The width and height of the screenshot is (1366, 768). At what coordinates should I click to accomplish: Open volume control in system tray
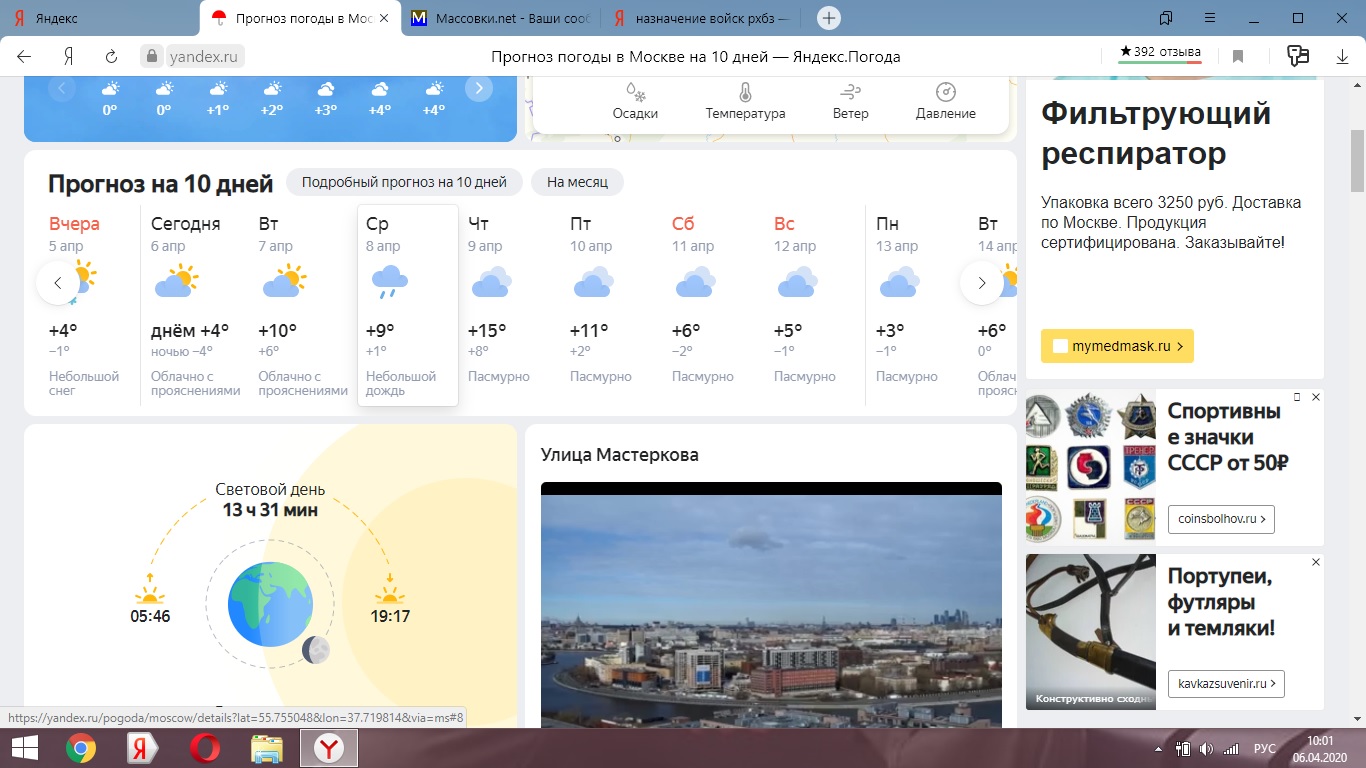1206,748
